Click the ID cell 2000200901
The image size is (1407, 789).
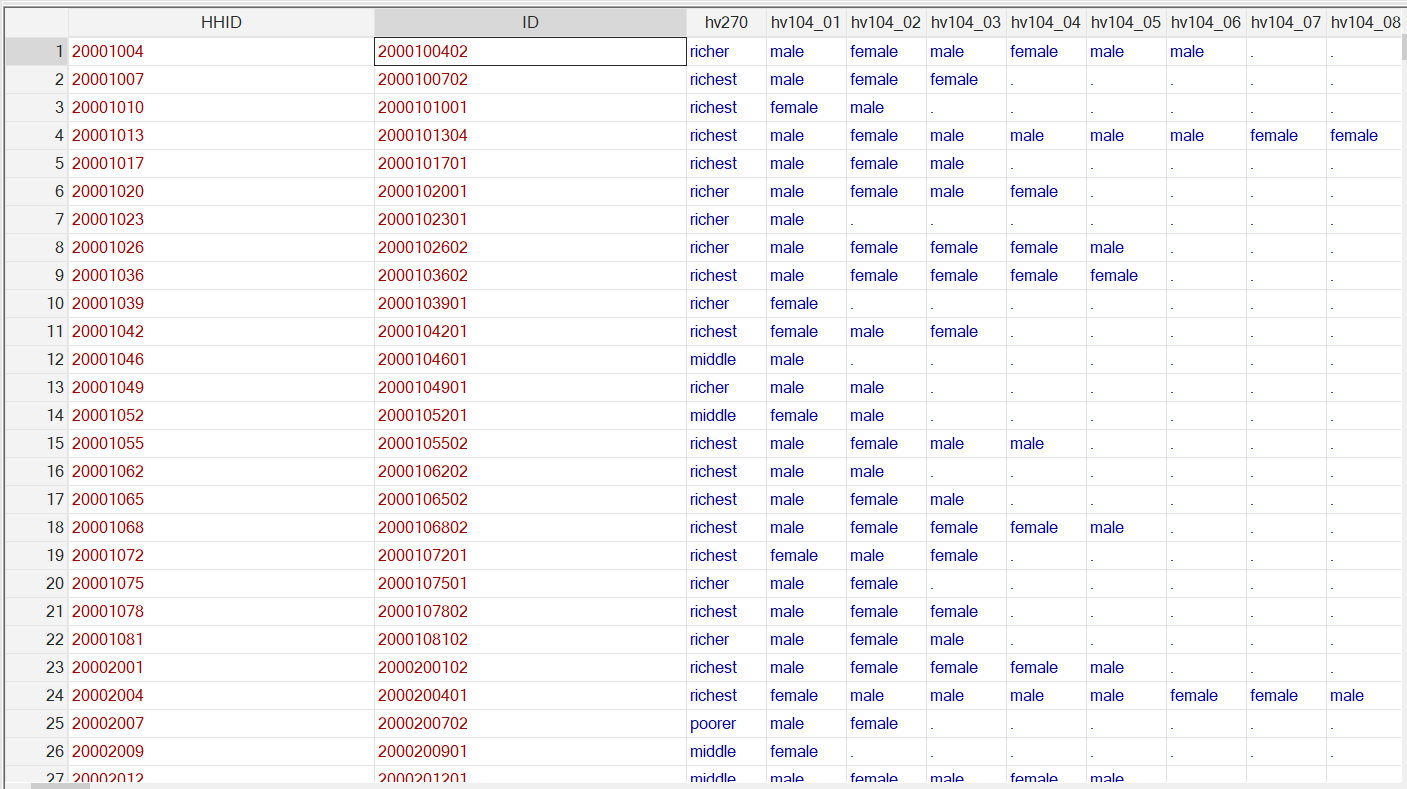[x=530, y=751]
